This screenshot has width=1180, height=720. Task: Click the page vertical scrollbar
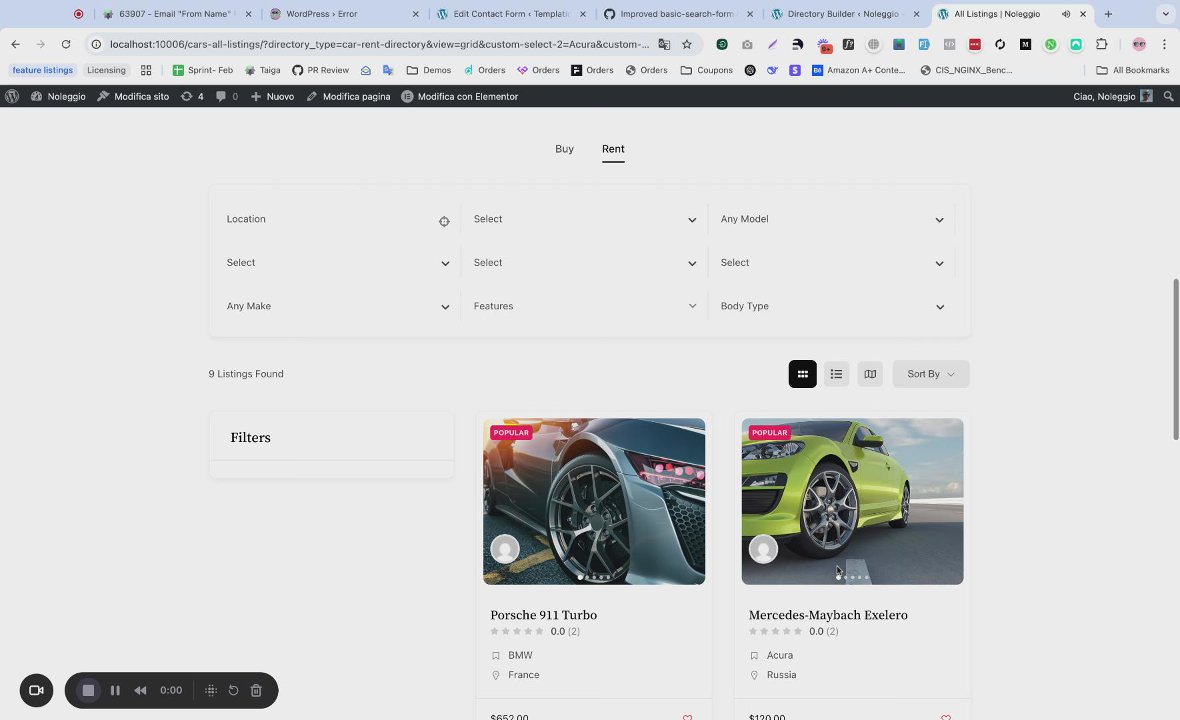click(1175, 359)
